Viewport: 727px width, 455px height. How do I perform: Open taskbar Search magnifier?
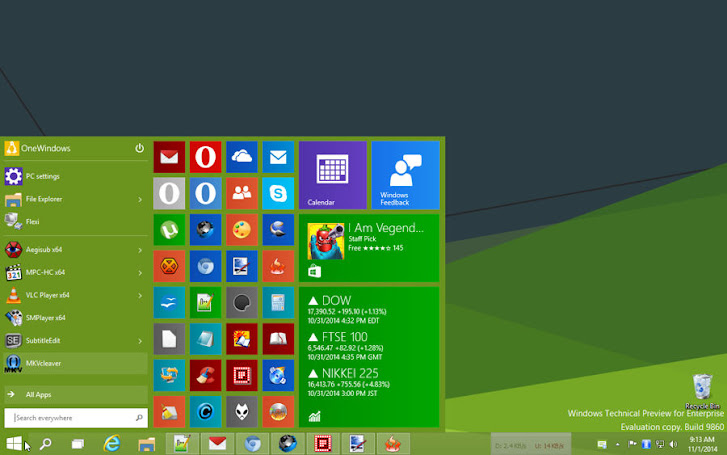tap(45, 444)
